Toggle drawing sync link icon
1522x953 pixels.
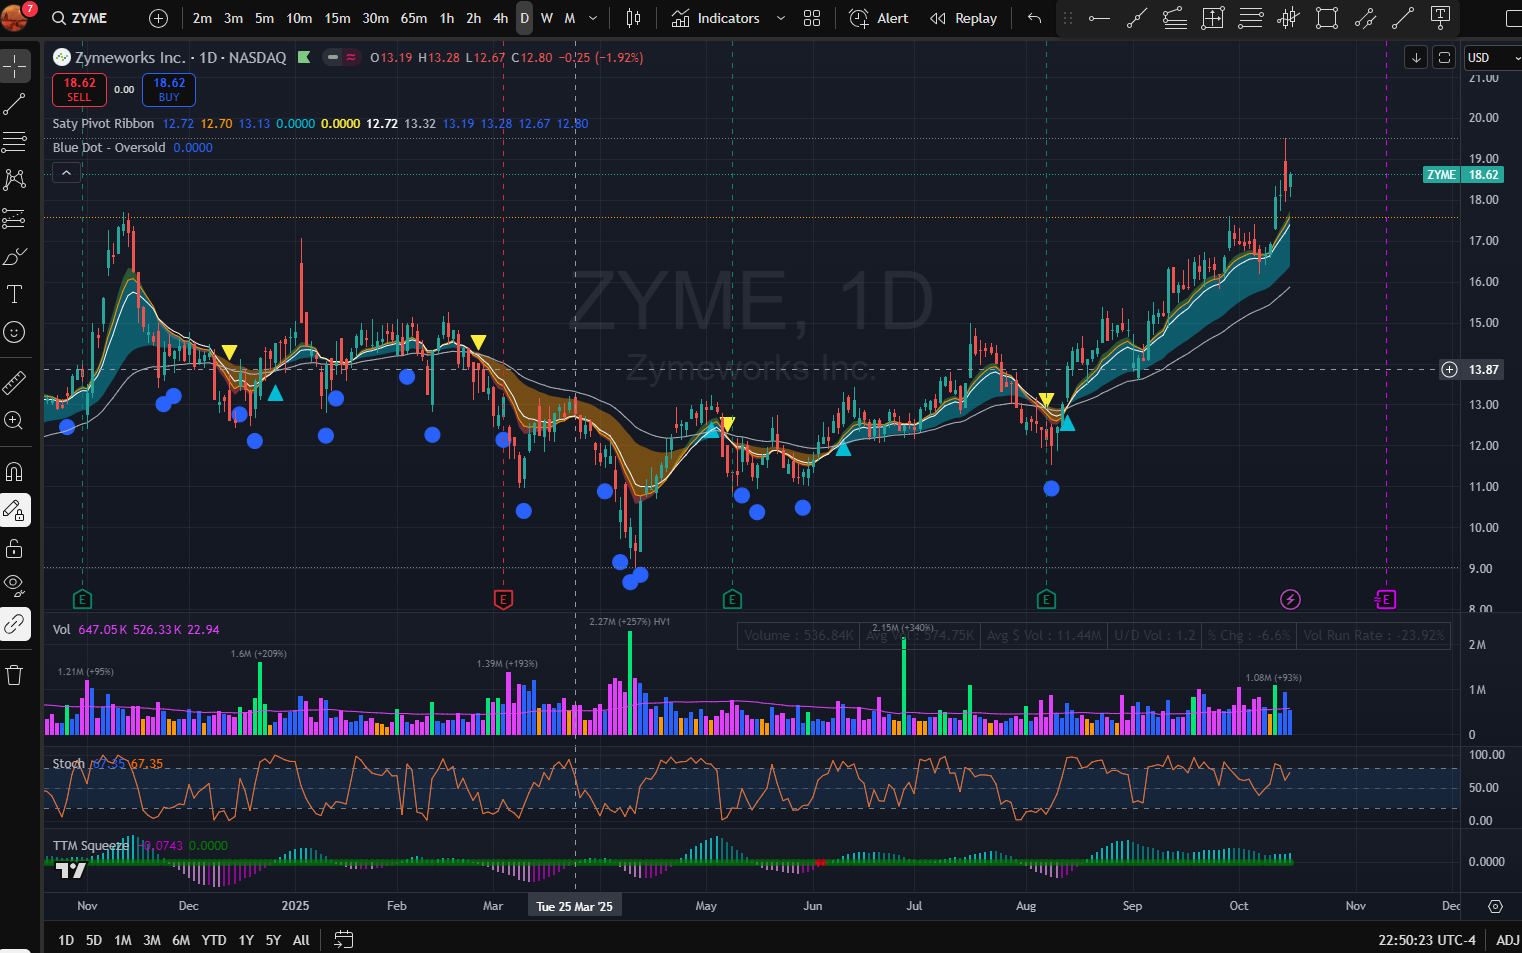[15, 624]
